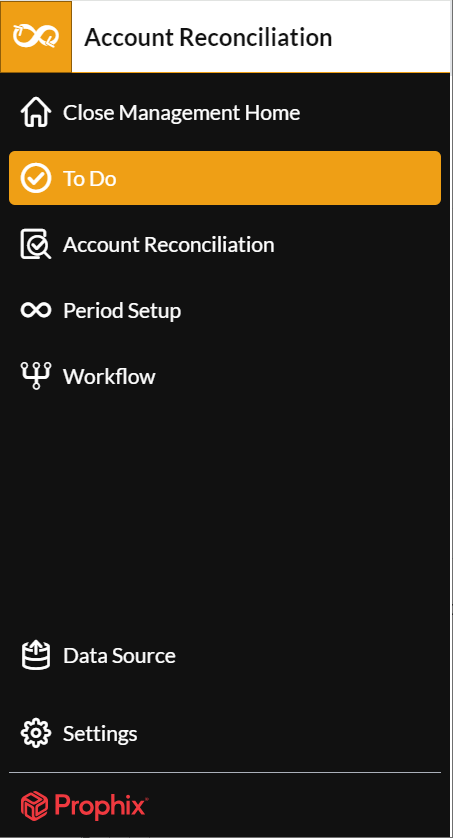This screenshot has height=838, width=453.
Task: Go to Period Setup
Action: coord(122,311)
